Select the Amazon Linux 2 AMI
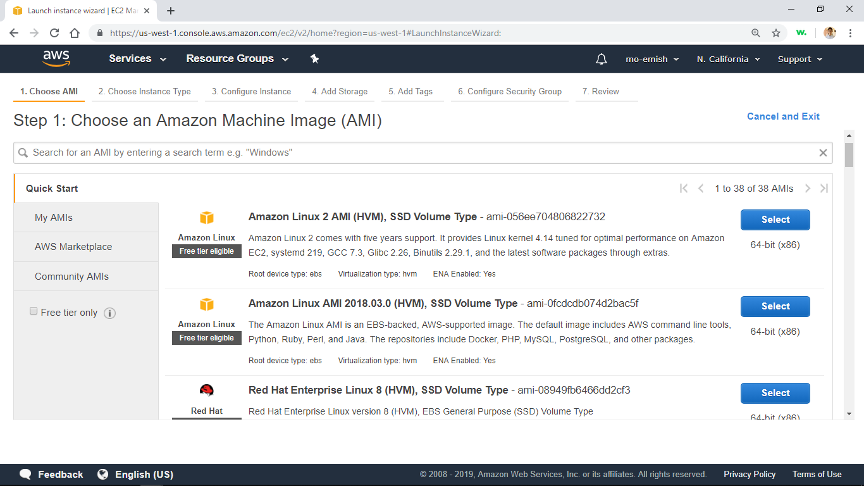 pos(775,219)
